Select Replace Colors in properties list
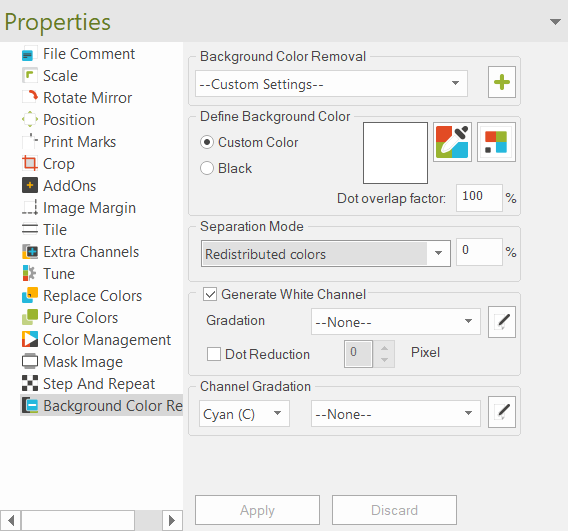Viewport: 568px width, 531px height. (92, 296)
